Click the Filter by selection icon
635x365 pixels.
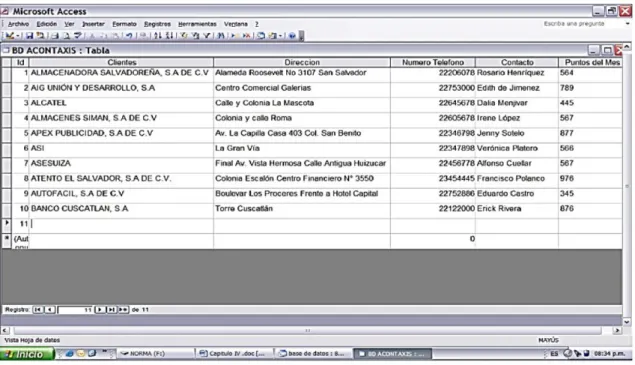pos(184,36)
